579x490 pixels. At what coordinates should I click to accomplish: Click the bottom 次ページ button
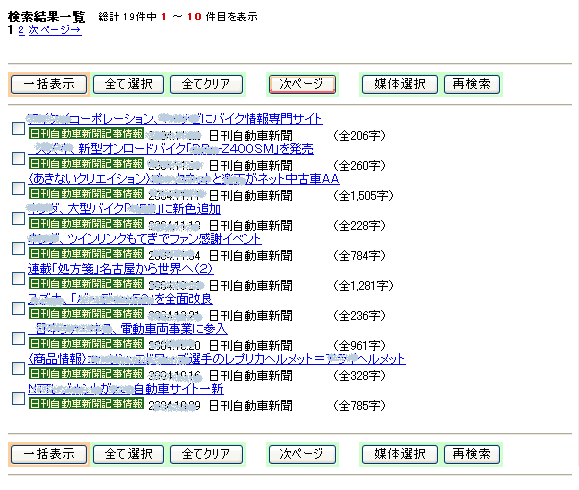tap(302, 454)
